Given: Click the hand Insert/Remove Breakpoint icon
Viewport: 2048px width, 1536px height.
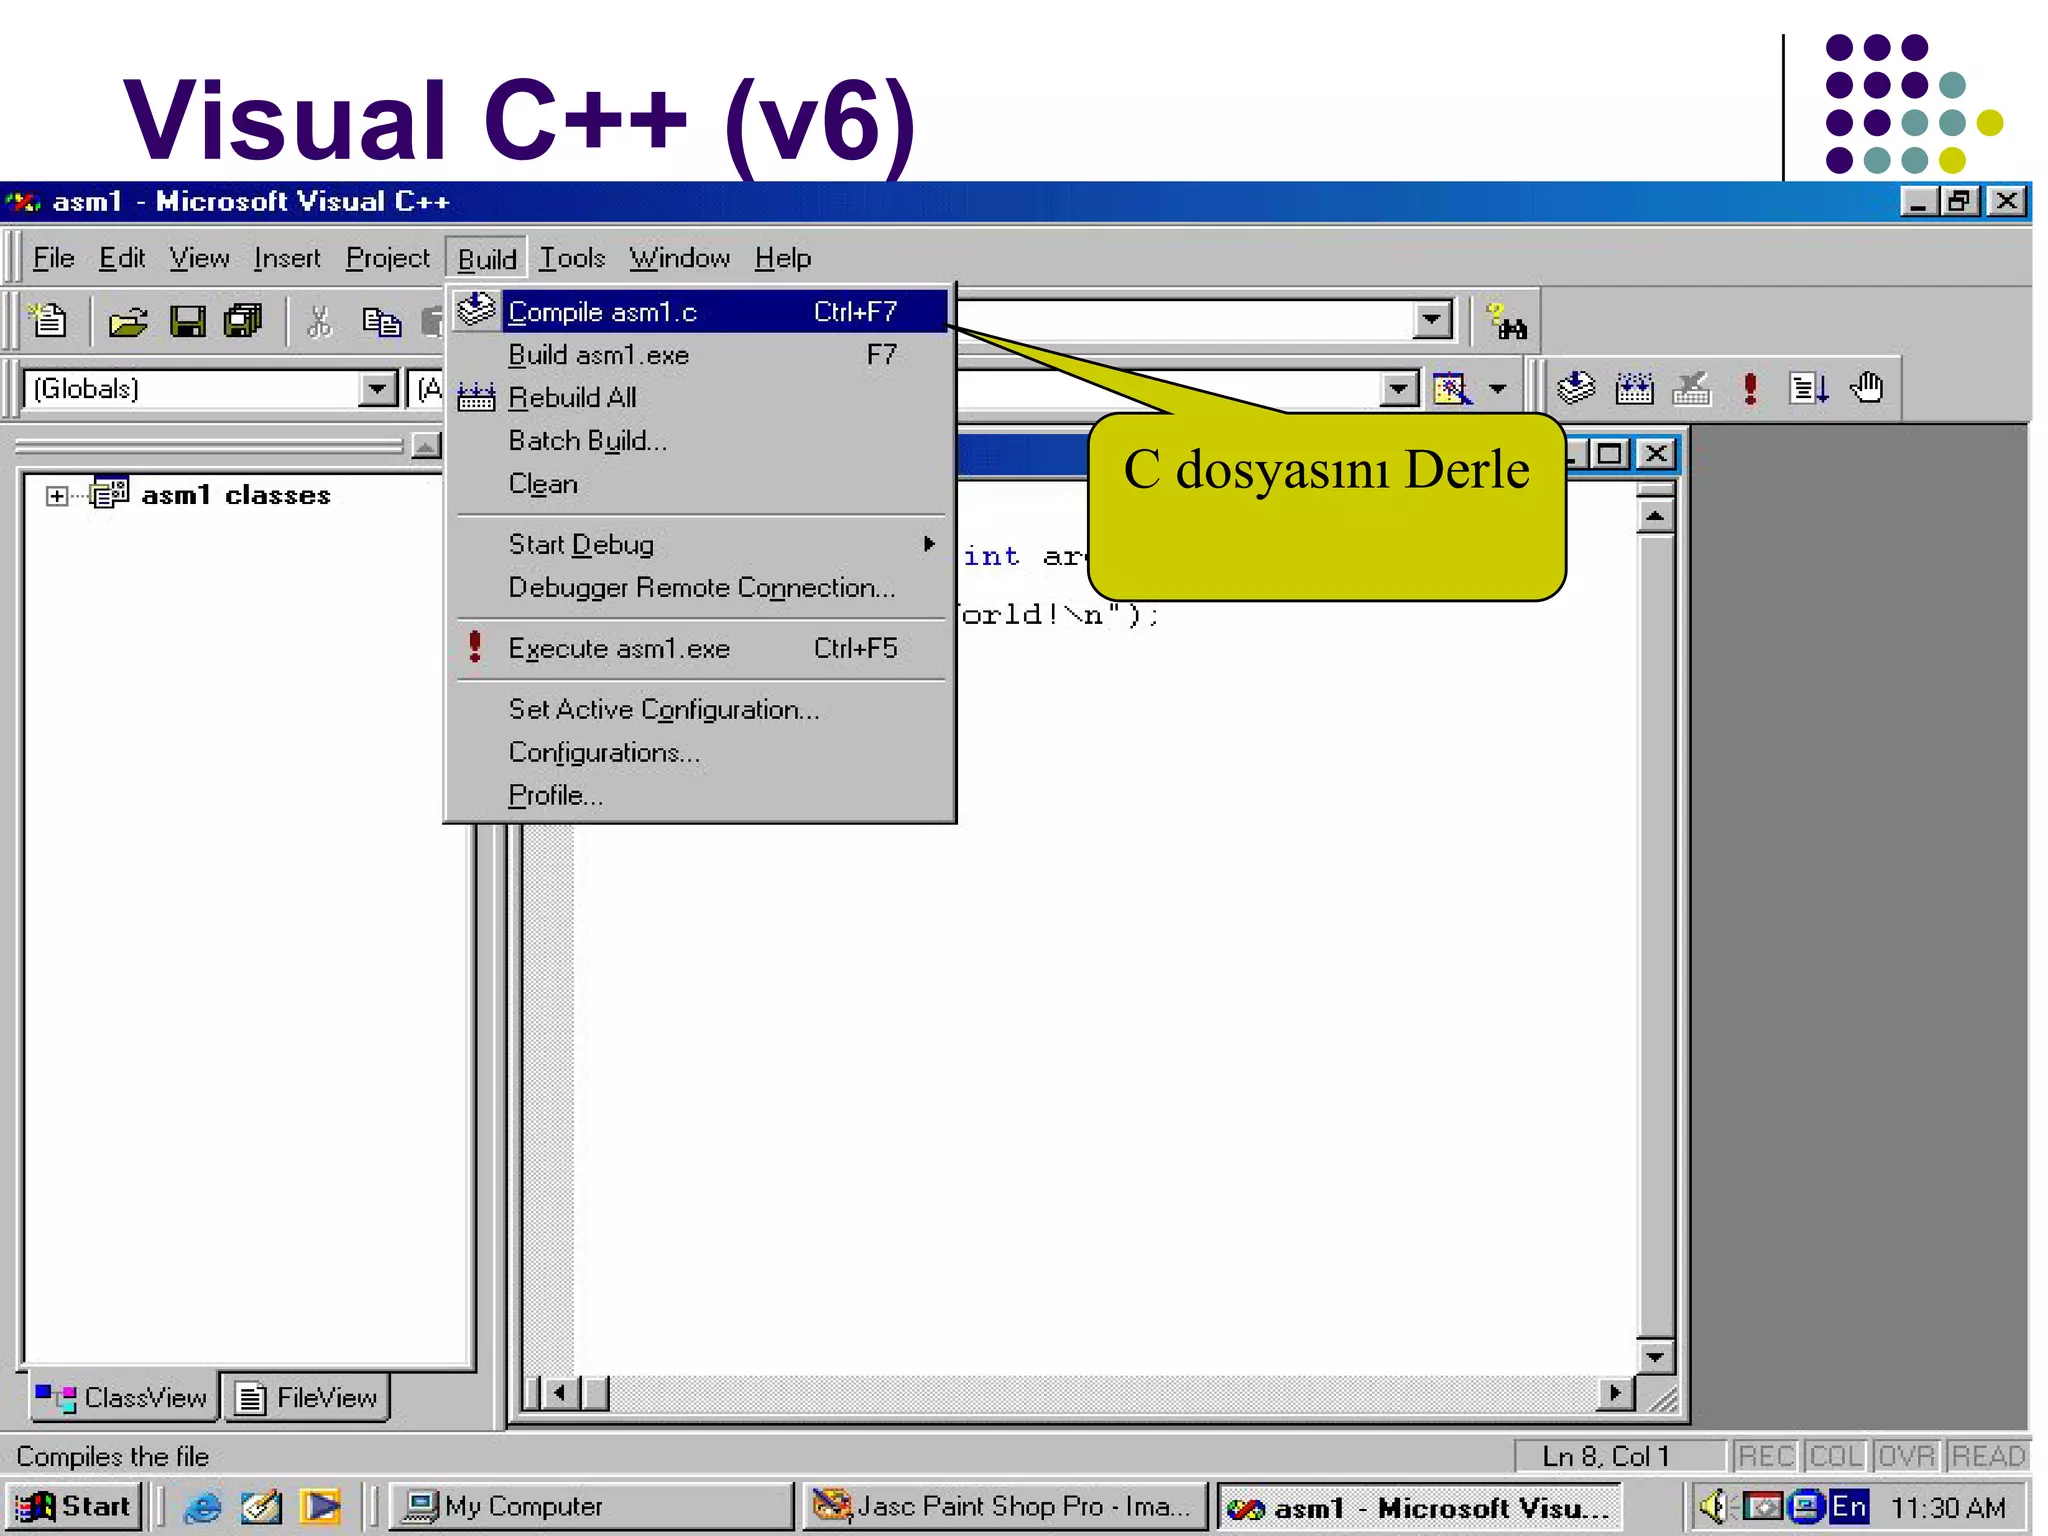Looking at the screenshot, I should (1866, 387).
